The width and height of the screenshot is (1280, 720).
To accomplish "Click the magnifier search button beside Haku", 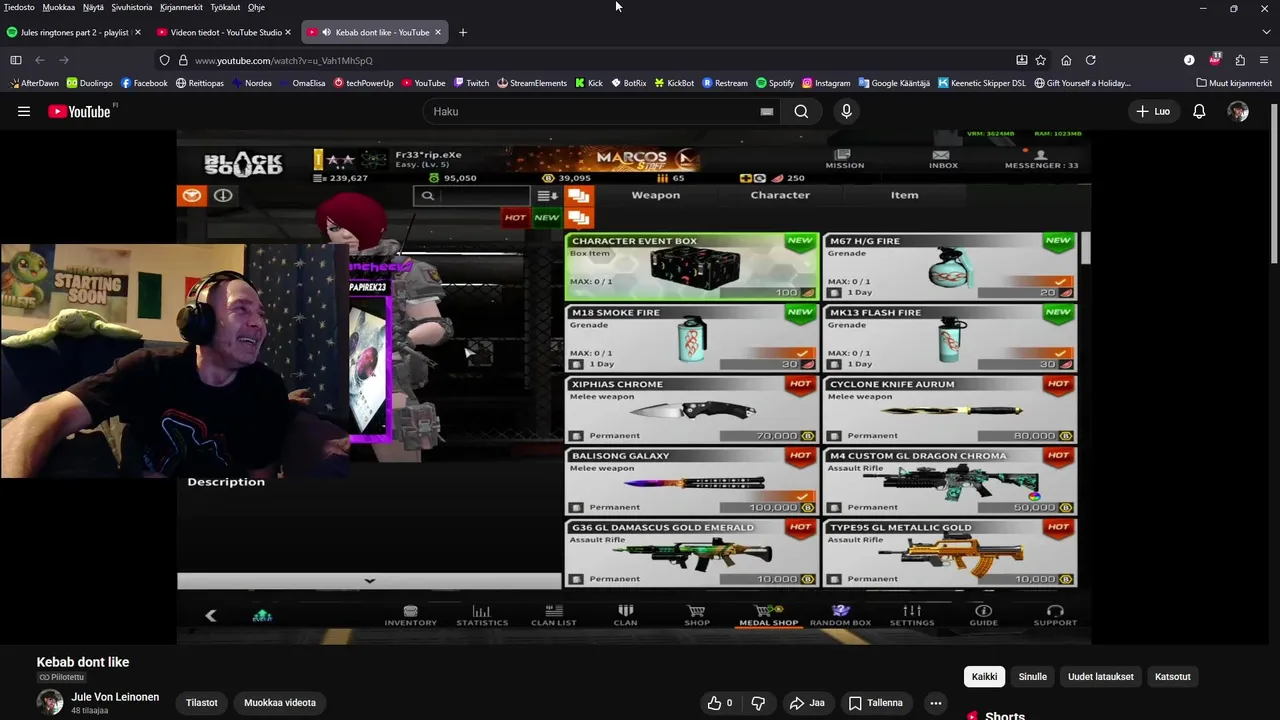I will point(801,111).
